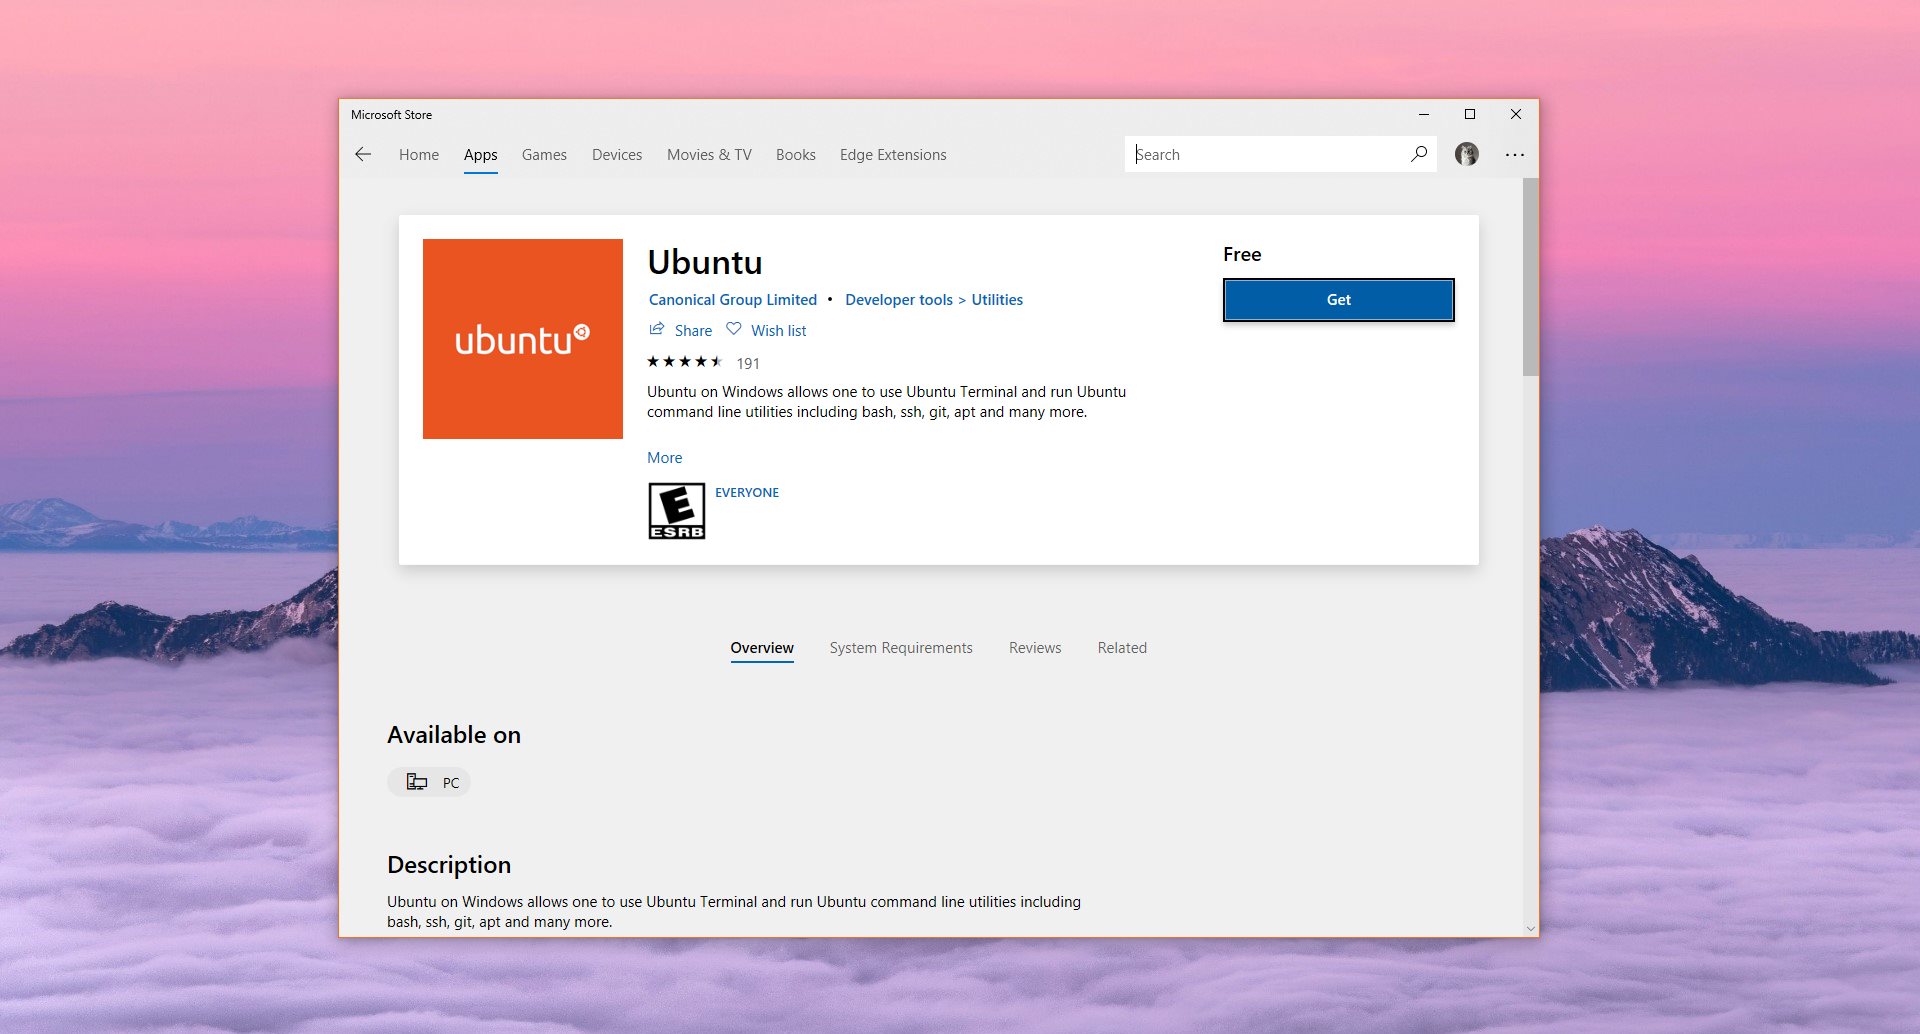Viewport: 1920px width, 1034px height.
Task: Maximize the Microsoft Store window
Action: tap(1470, 114)
